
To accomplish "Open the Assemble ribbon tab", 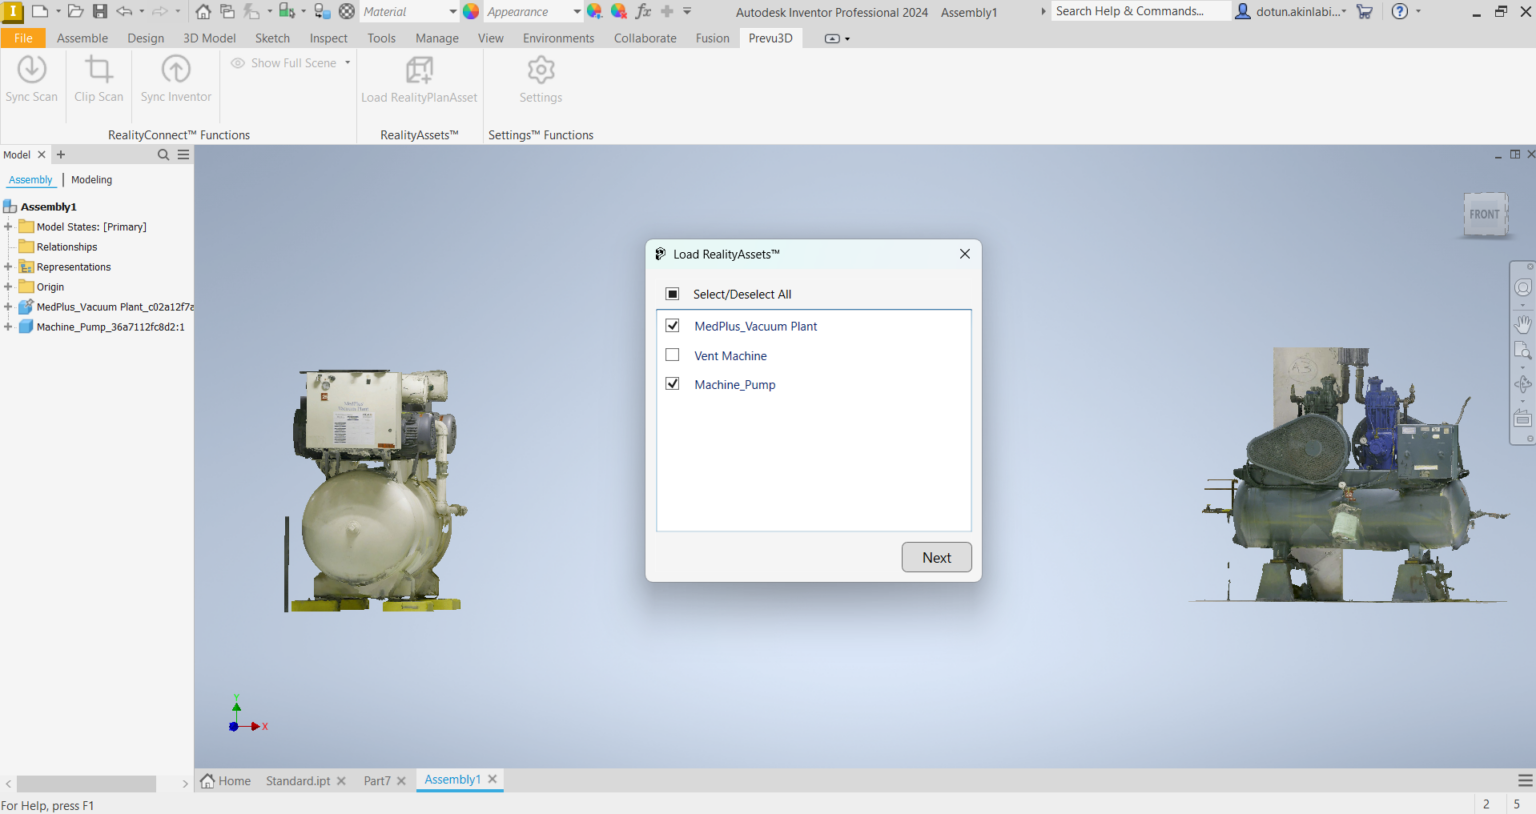I will pyautogui.click(x=82, y=37).
